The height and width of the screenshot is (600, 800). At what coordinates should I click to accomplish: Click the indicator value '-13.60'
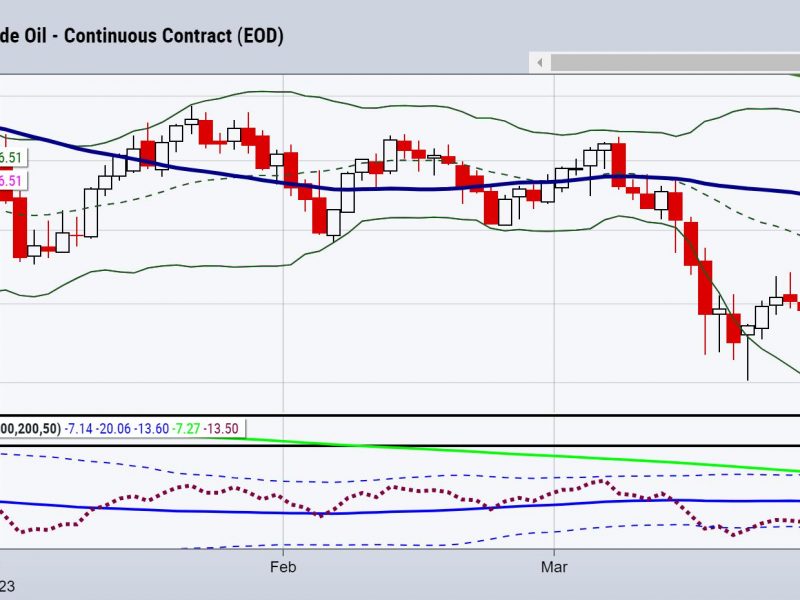[151, 429]
